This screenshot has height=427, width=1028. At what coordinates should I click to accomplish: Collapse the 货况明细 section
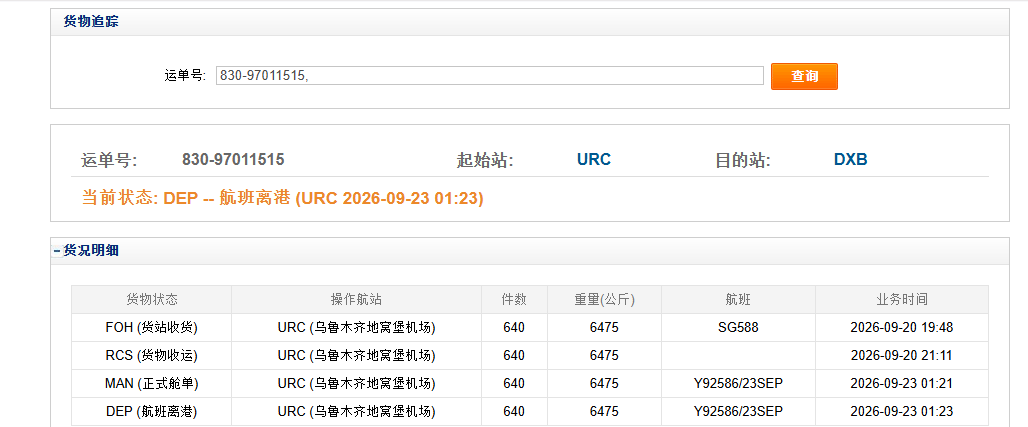(57, 250)
